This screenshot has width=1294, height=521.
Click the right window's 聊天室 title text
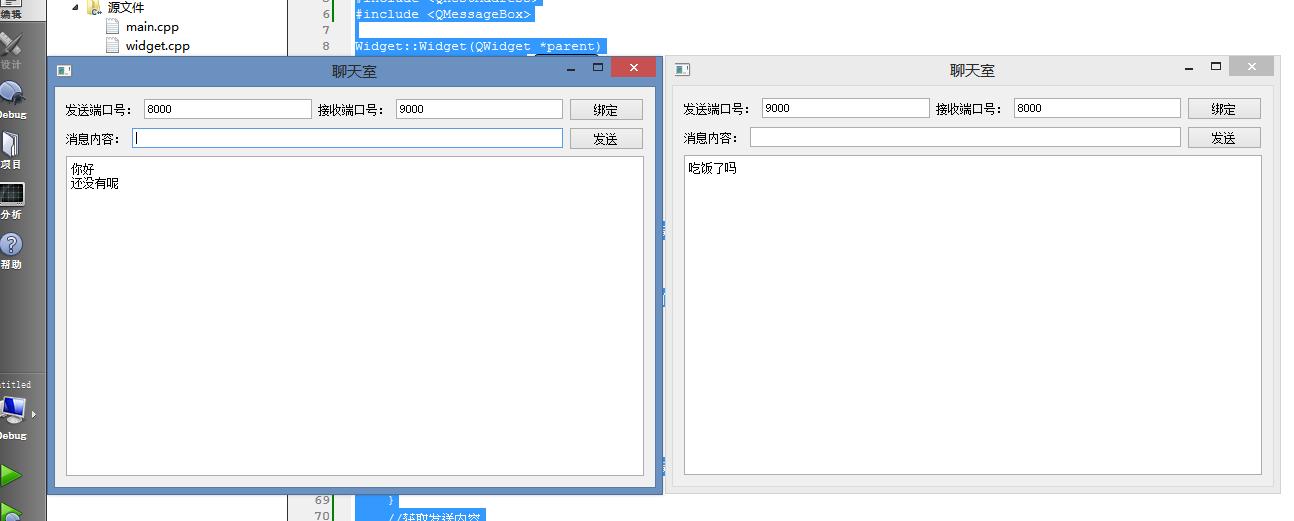pyautogui.click(x=973, y=71)
